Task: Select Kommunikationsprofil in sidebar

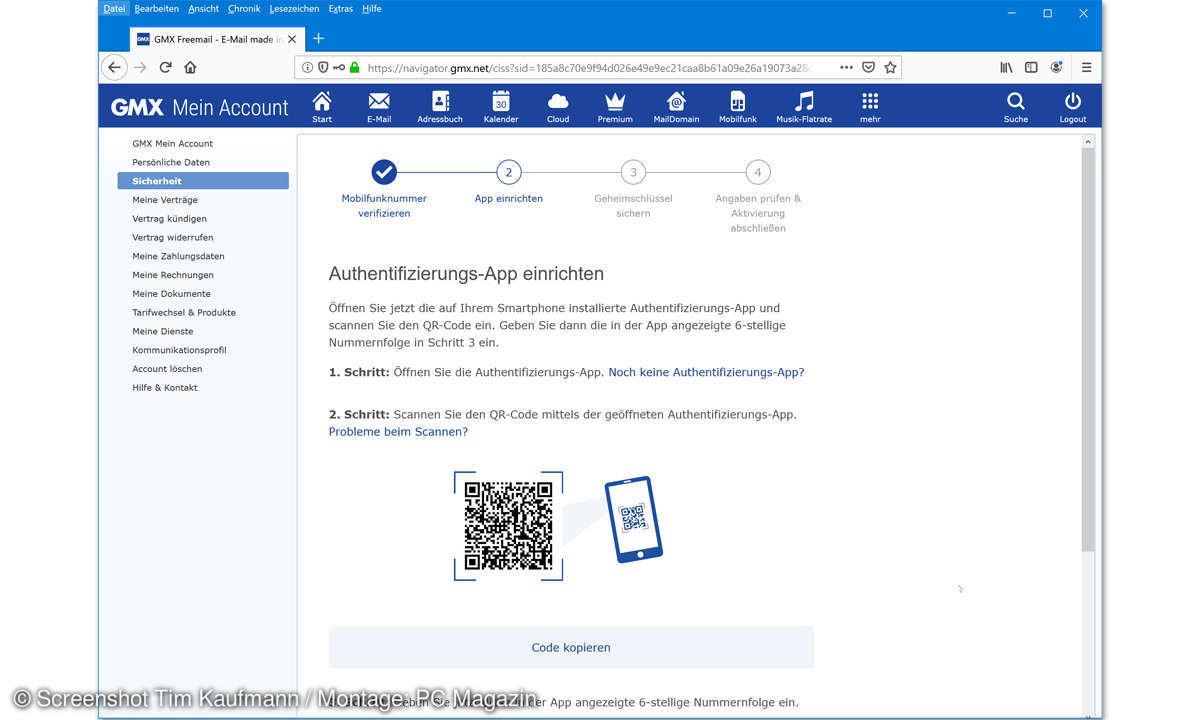Action: [x=179, y=350]
